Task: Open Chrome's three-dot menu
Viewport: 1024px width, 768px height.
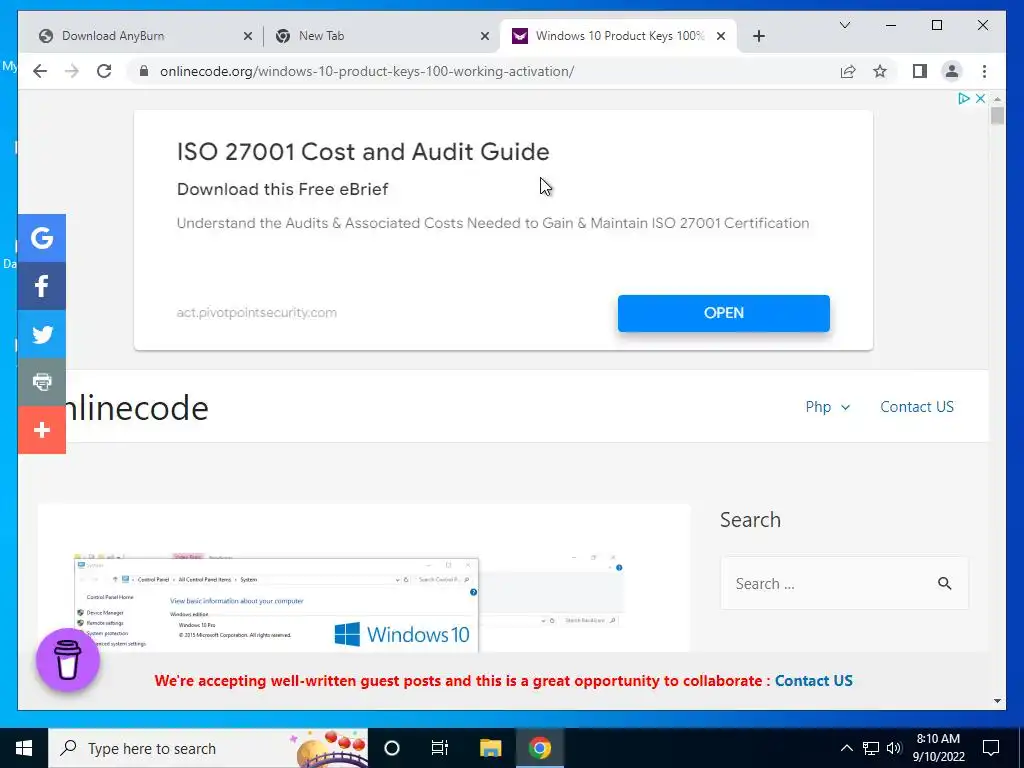Action: 984,71
